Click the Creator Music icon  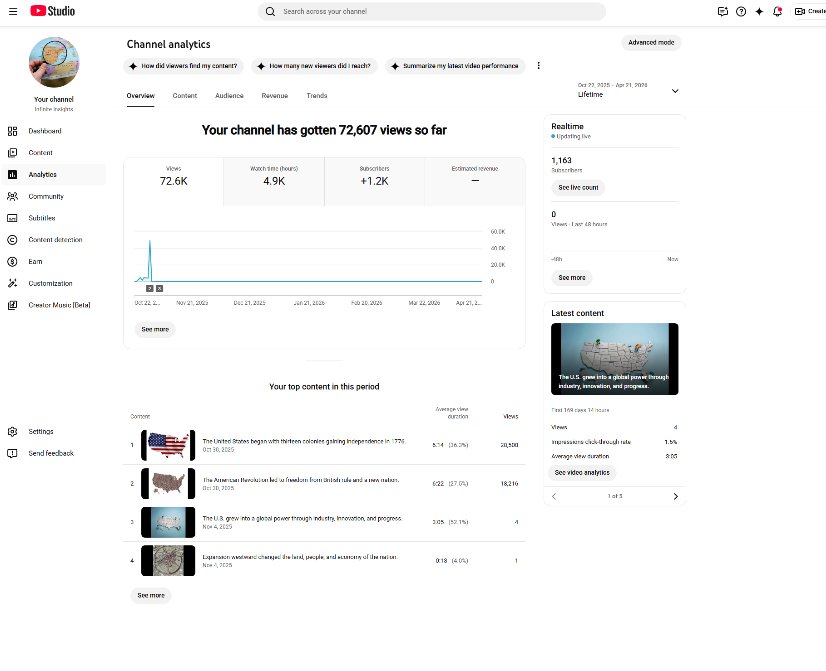coord(13,305)
